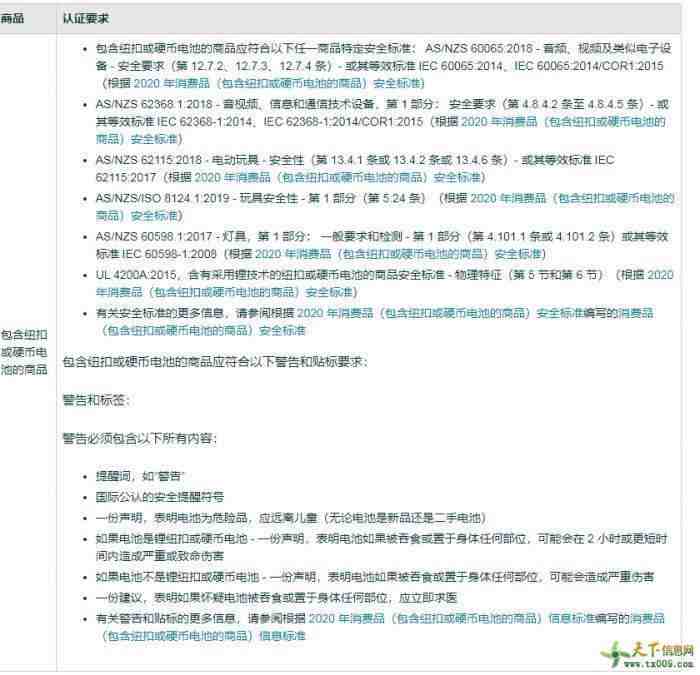Open the 2020 safety standard link under AS/NZS 60598.1
The image size is (700, 675).
400,254
